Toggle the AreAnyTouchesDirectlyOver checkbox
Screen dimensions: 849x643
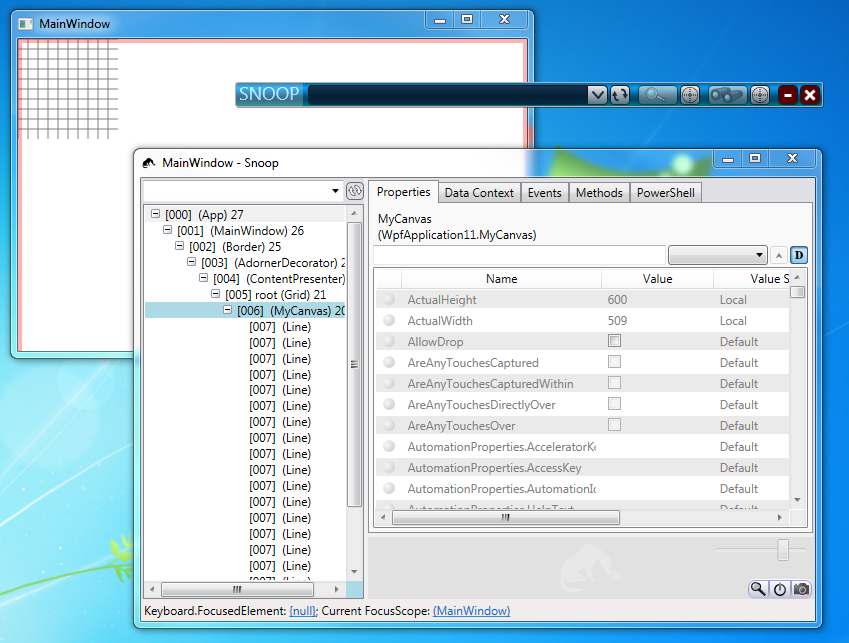(614, 404)
